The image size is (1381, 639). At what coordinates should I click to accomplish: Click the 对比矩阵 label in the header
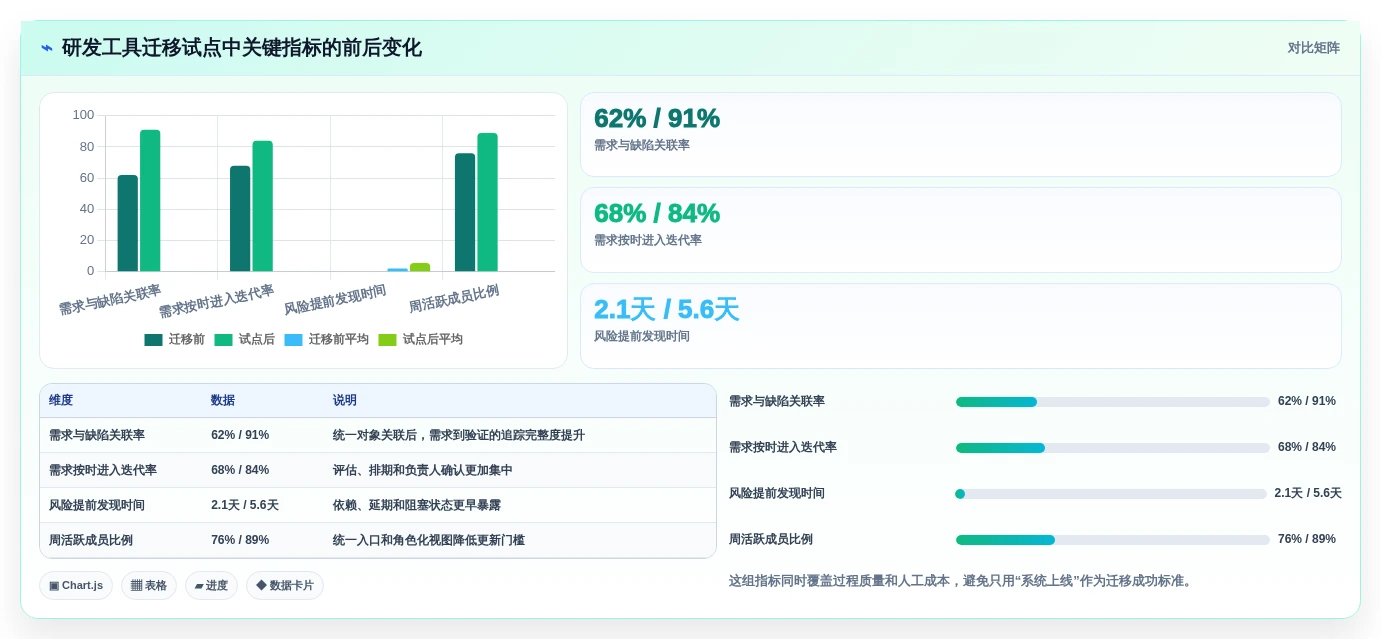pos(1313,48)
